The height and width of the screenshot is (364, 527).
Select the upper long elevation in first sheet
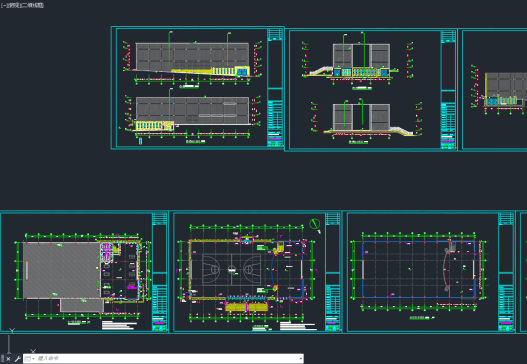(192, 60)
